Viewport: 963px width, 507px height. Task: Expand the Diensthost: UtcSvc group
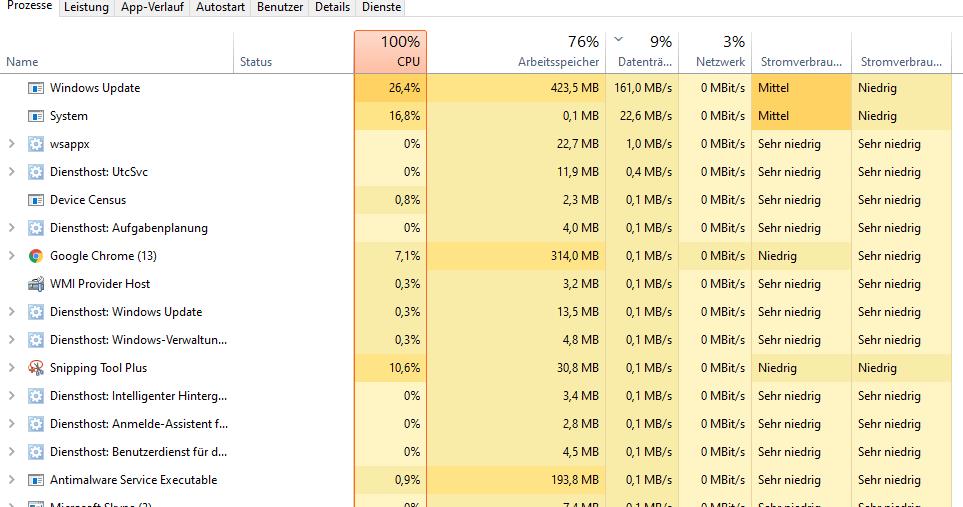click(x=11, y=172)
